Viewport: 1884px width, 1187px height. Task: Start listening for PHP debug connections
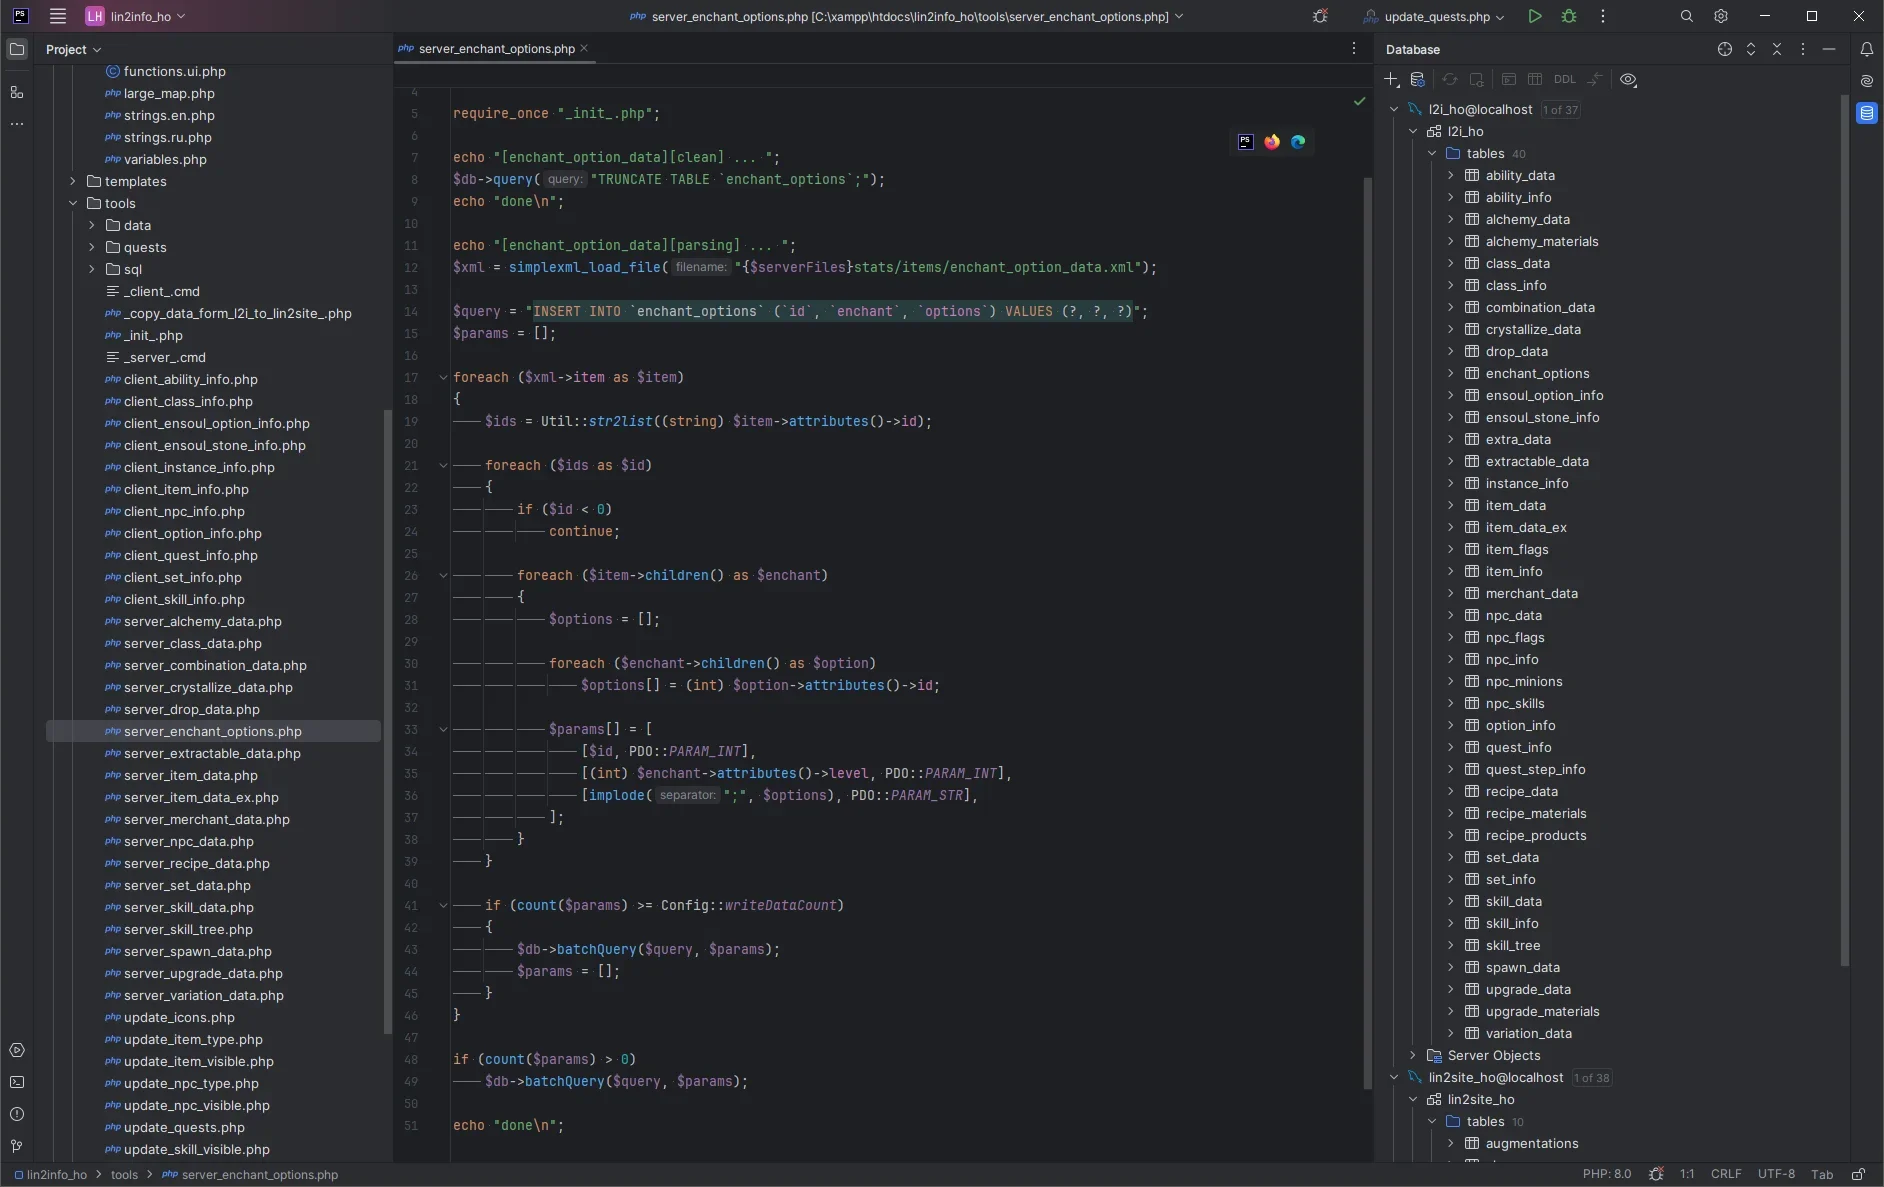click(x=1321, y=16)
